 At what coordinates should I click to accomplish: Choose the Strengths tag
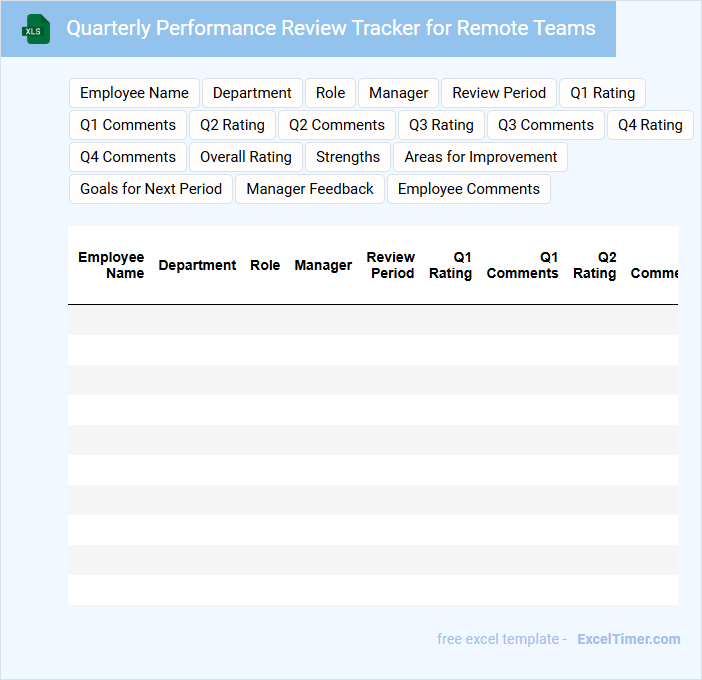(x=348, y=157)
